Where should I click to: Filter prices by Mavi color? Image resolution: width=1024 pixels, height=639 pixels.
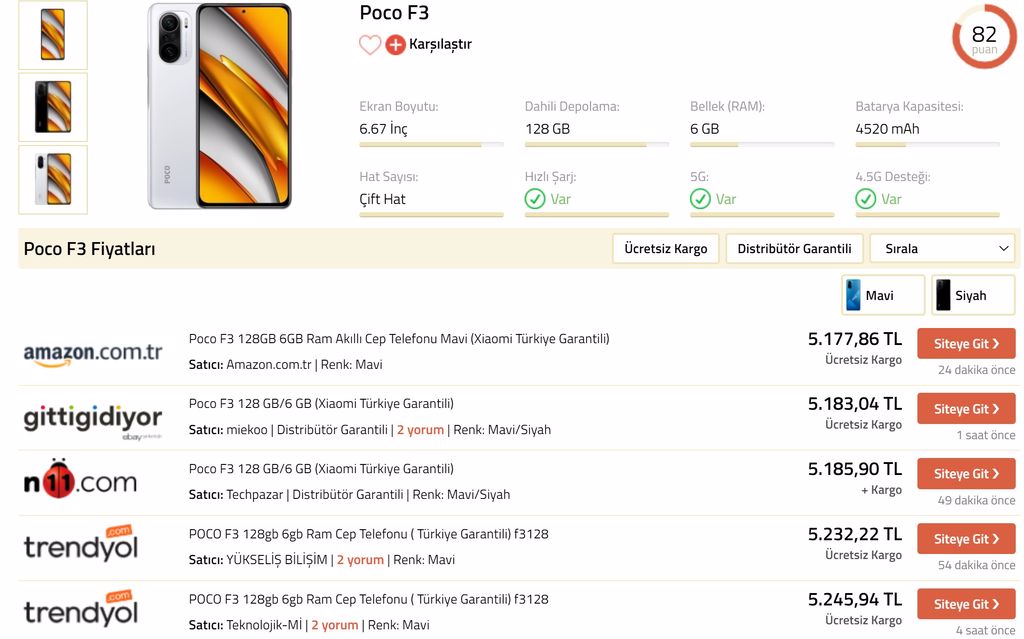pos(883,295)
